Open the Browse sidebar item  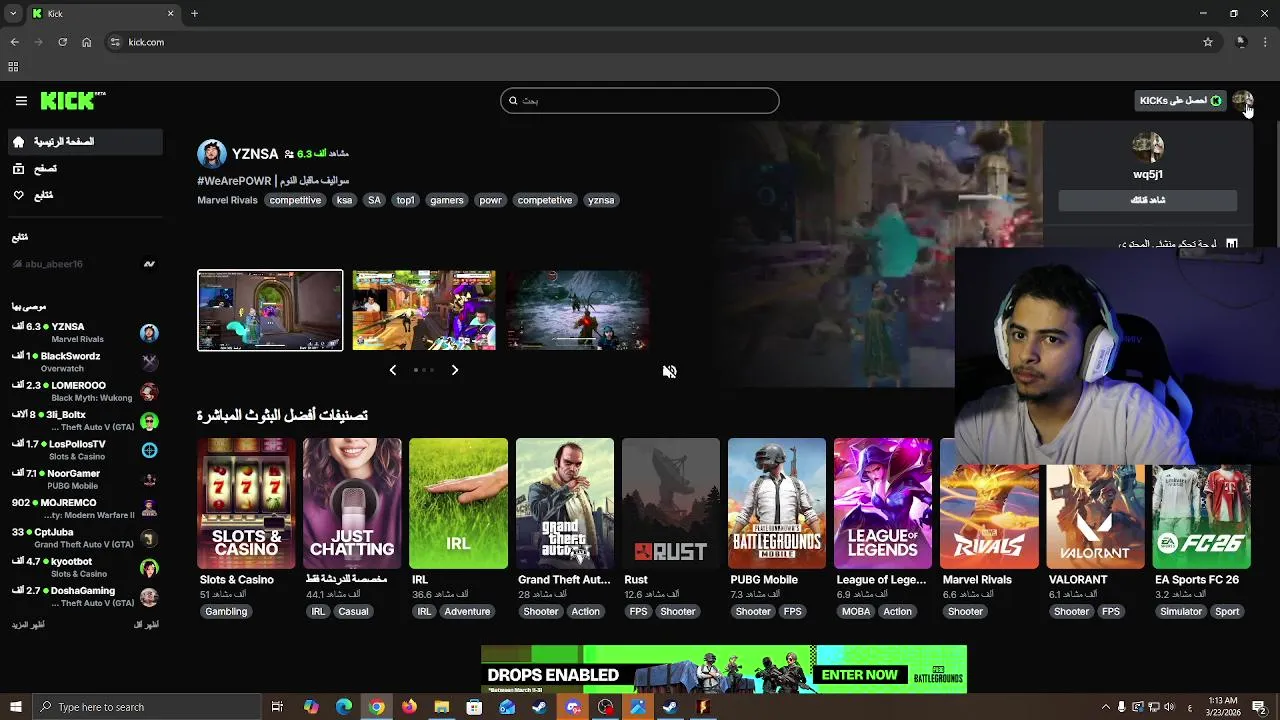click(85, 169)
